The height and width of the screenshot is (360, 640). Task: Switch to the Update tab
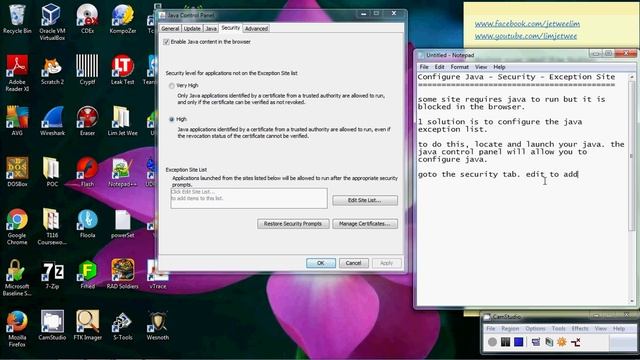[x=192, y=29]
